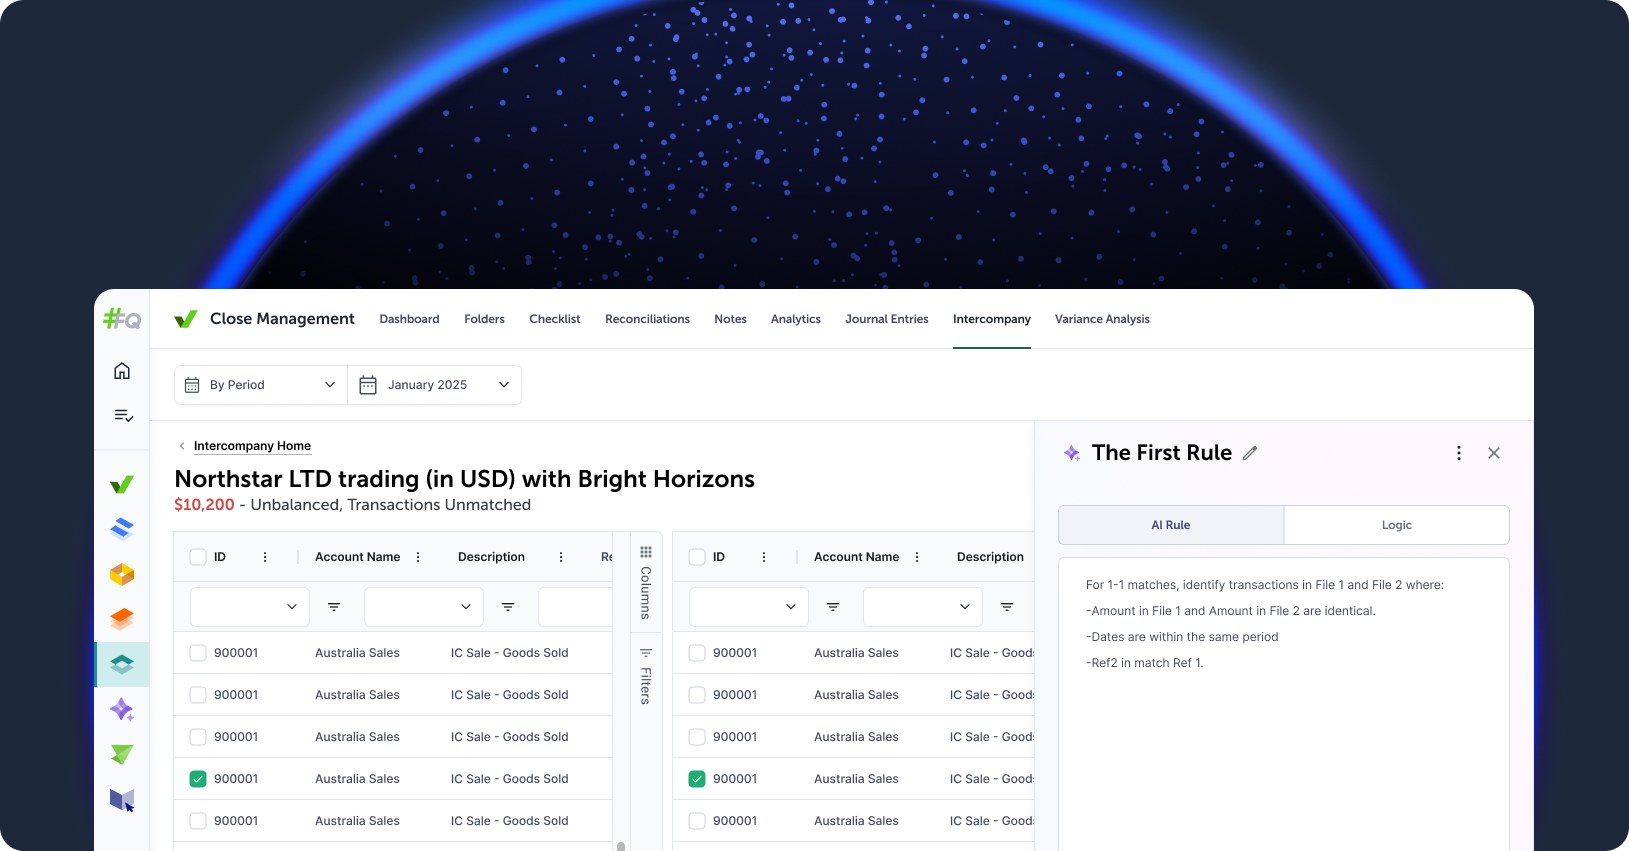Open ID filter dropdown in right table
Image resolution: width=1629 pixels, height=851 pixels.
tap(749, 607)
